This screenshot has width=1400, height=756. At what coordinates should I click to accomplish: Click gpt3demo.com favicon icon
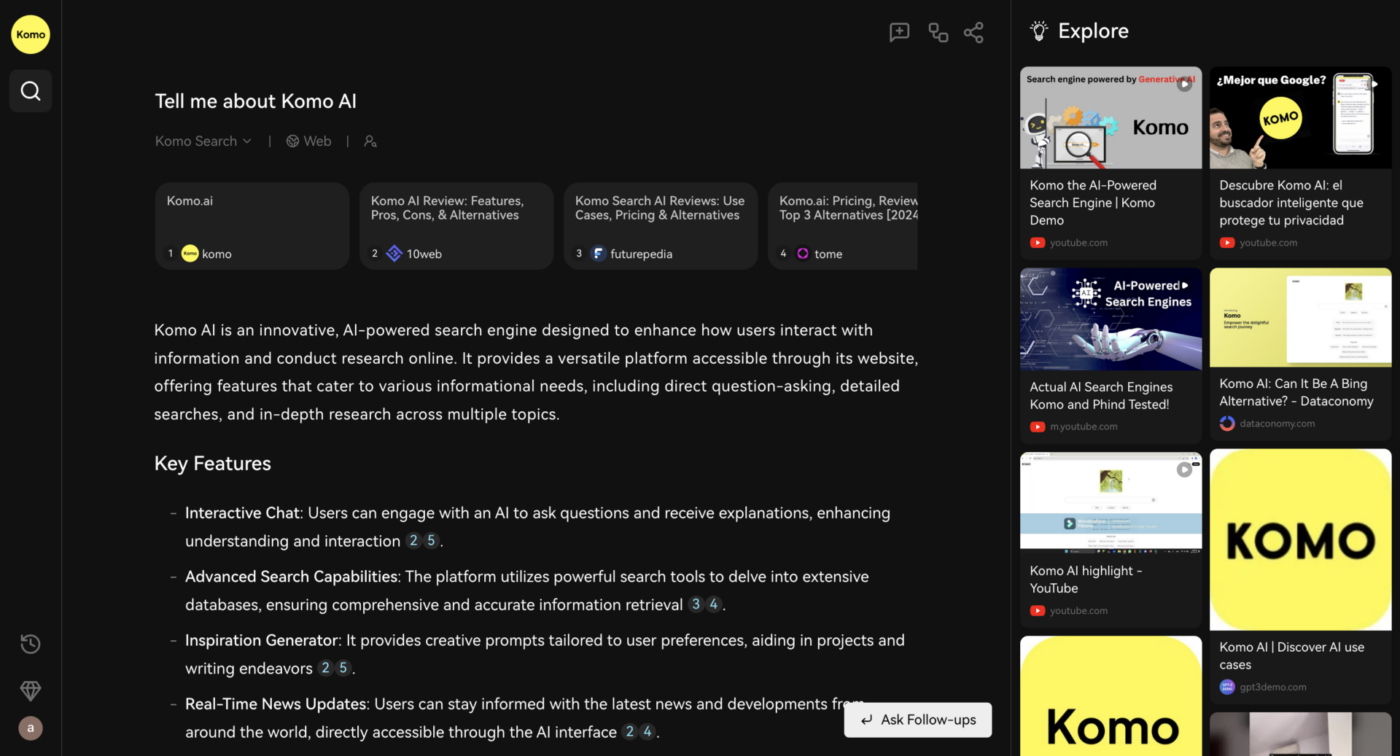1227,687
